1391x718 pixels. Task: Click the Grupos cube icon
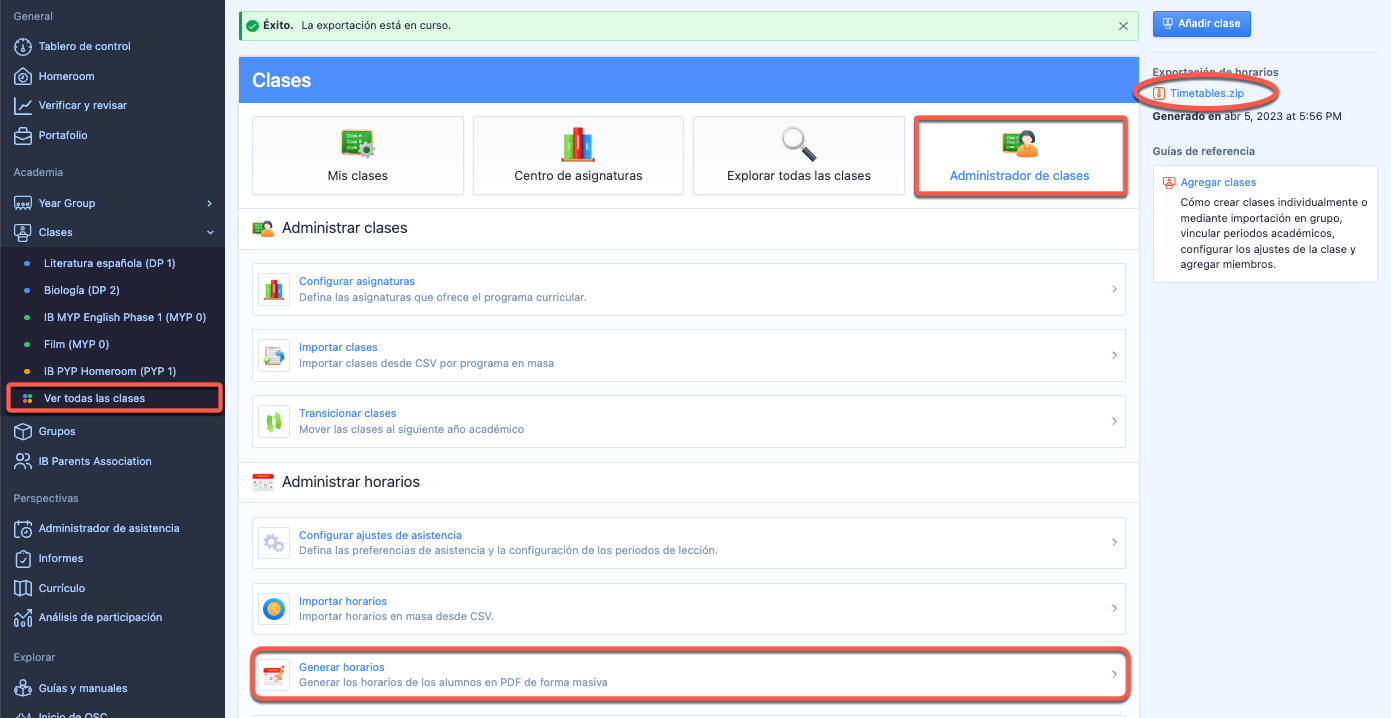[x=22, y=431]
